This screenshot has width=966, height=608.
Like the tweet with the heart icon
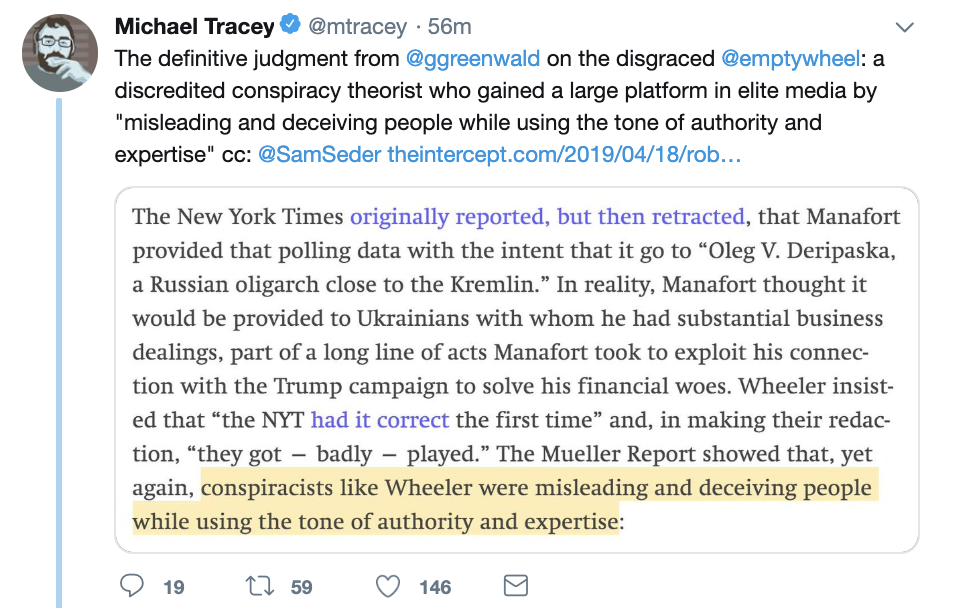(388, 586)
